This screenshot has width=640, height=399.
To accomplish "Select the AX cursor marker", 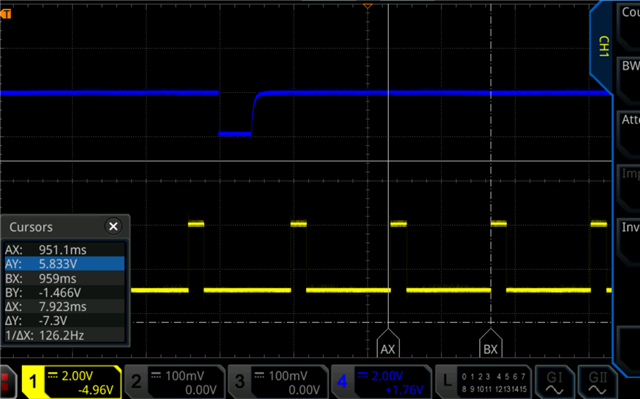I will pos(388,344).
